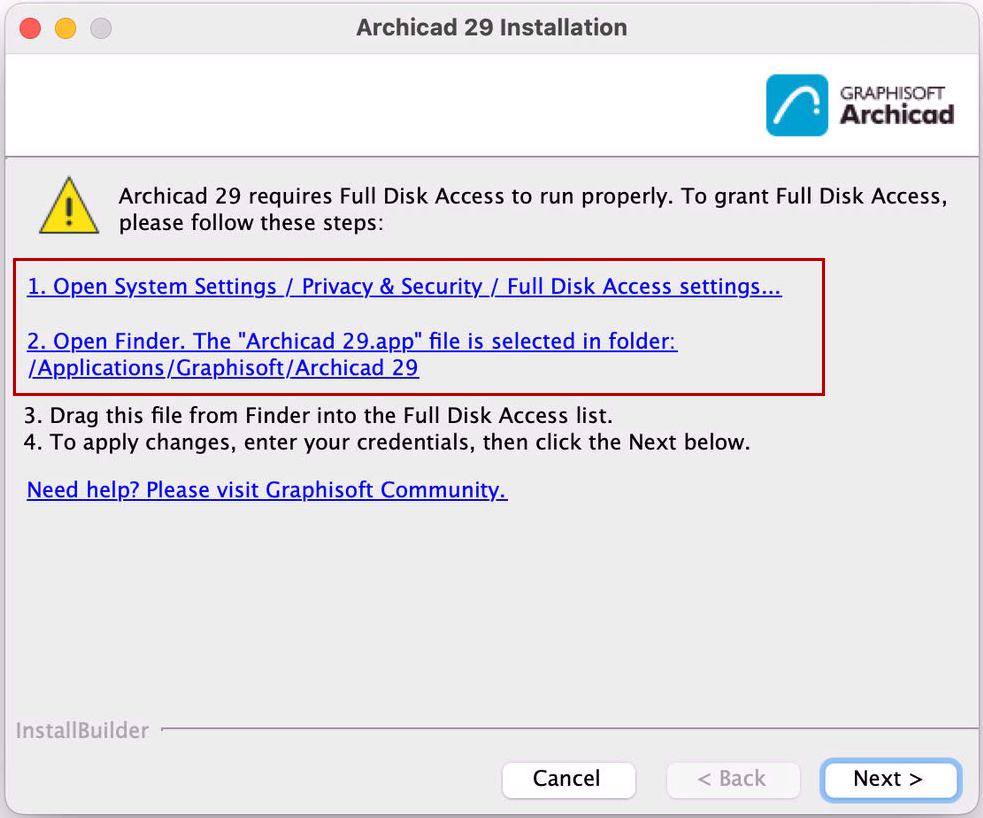Visit the Graphisoft Community help link
Image resolution: width=983 pixels, height=818 pixels.
pyautogui.click(x=267, y=490)
